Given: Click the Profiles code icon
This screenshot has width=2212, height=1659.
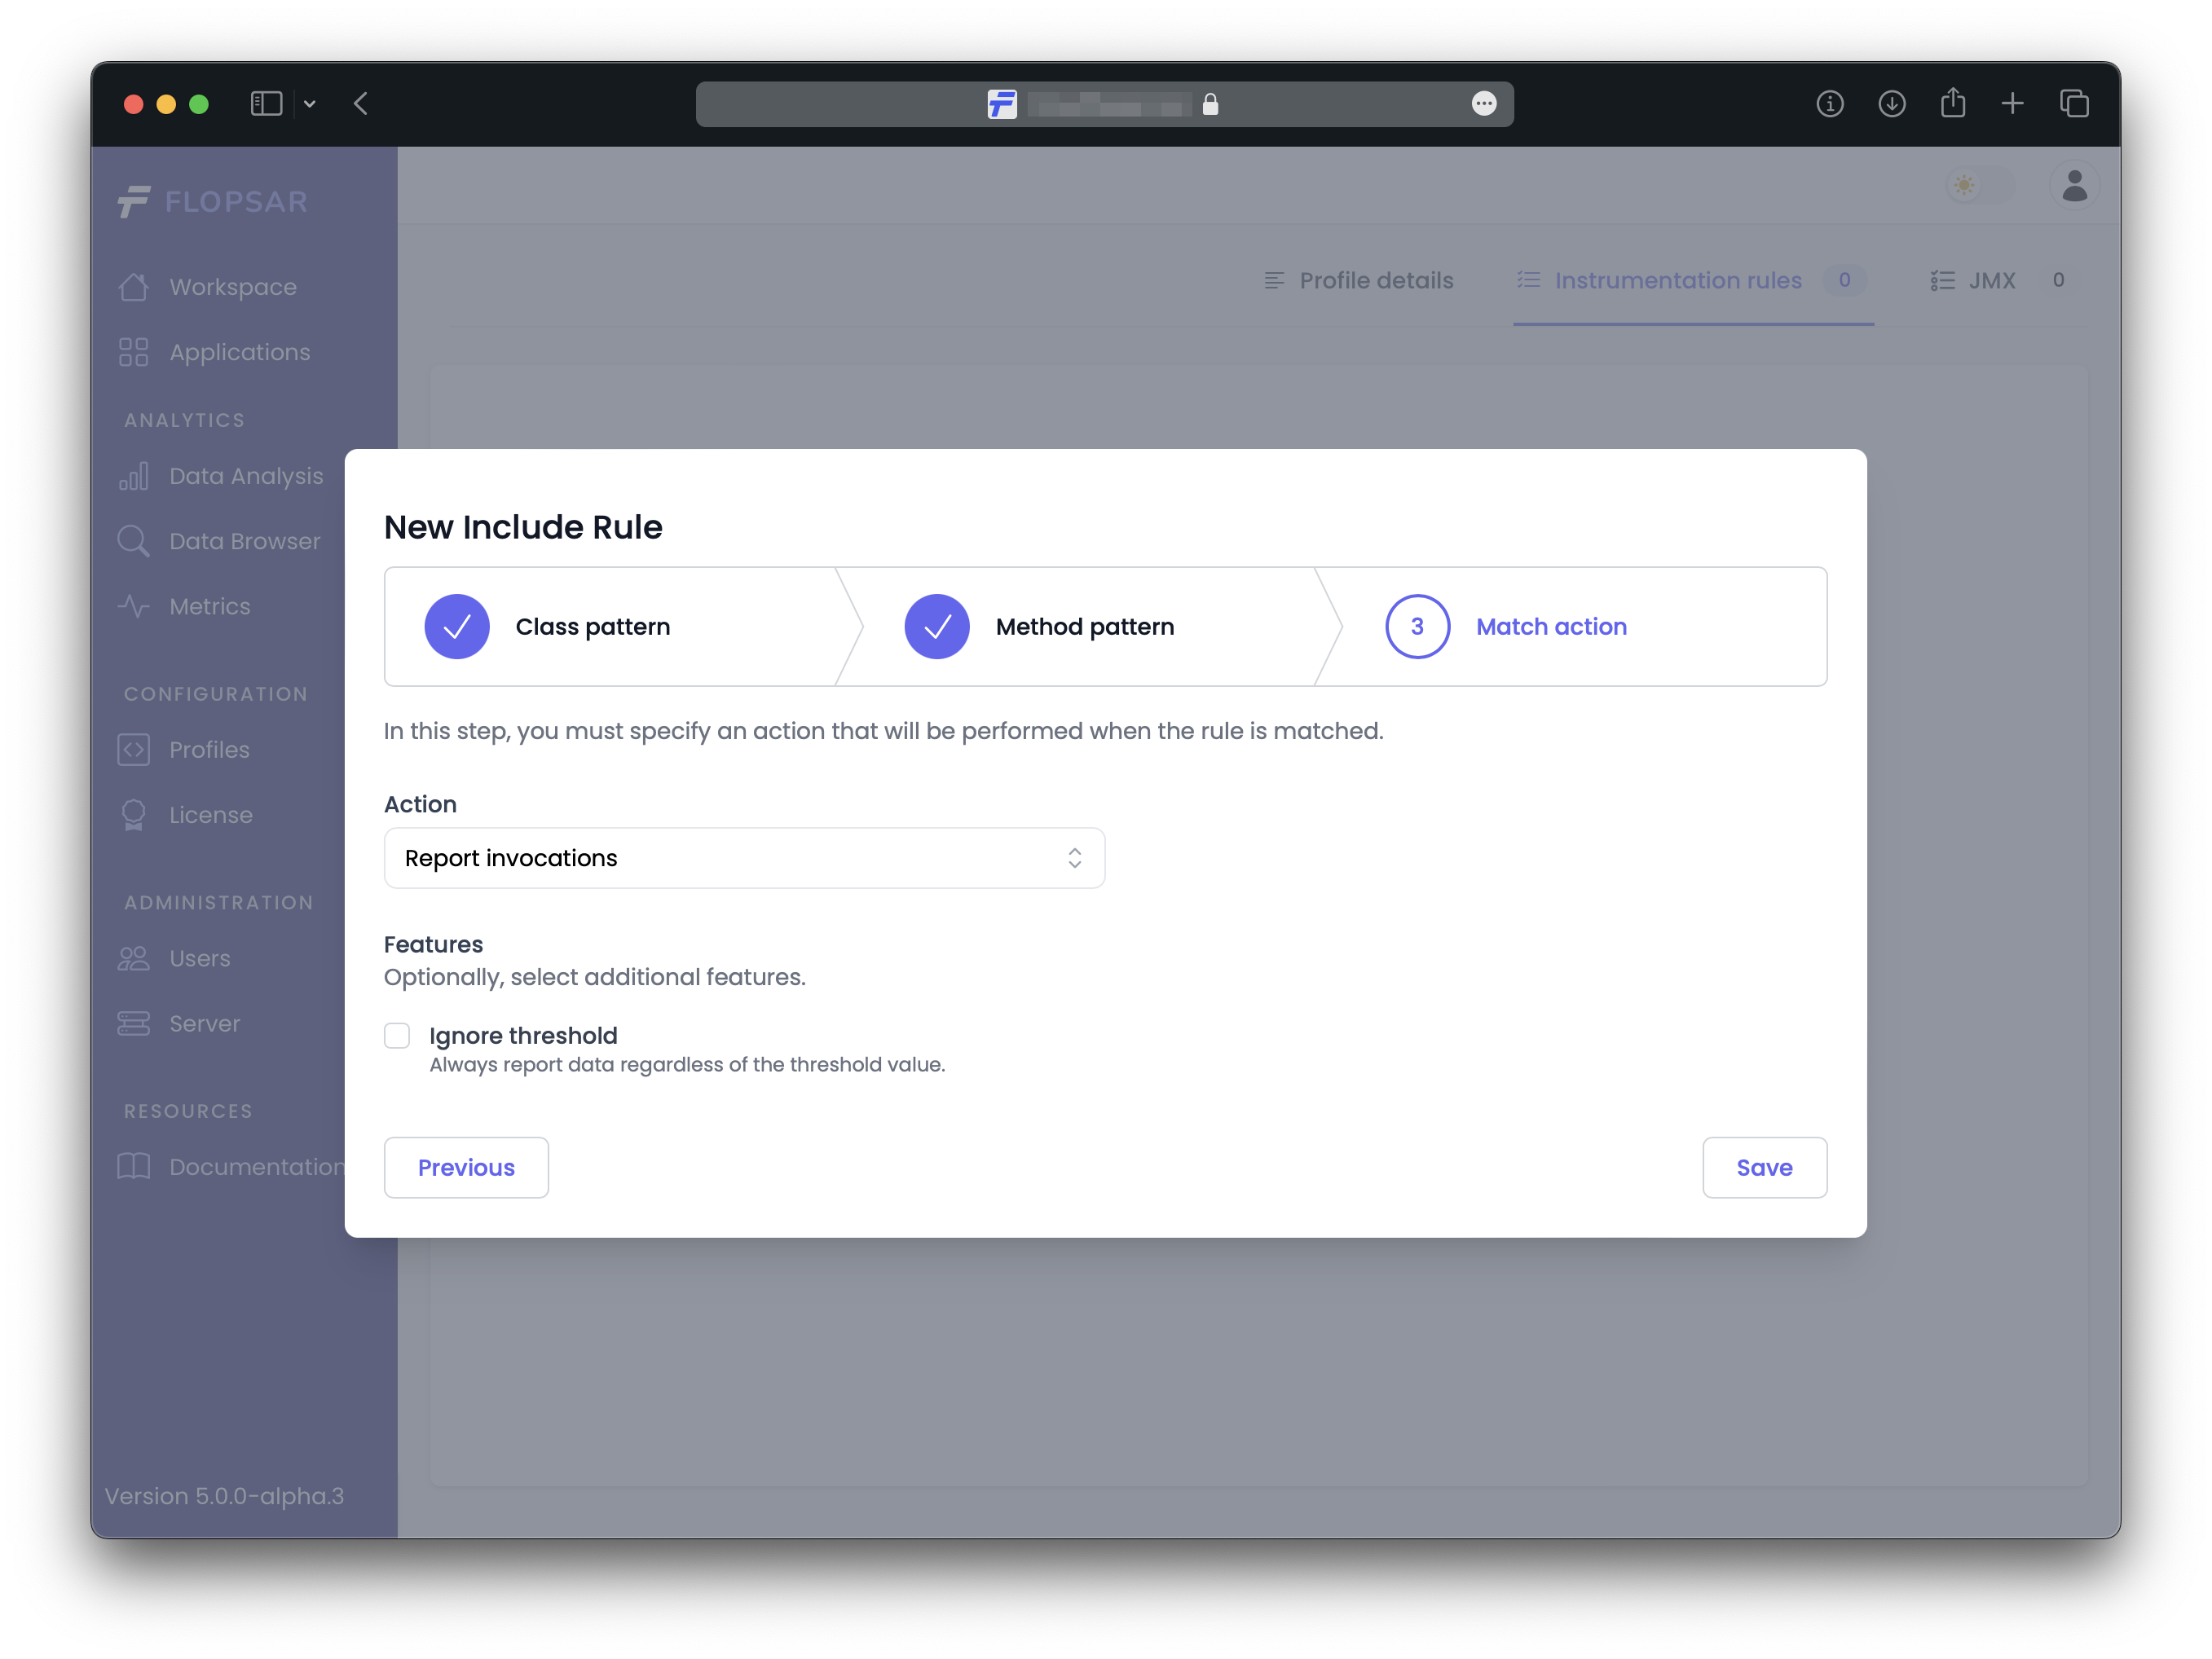Looking at the screenshot, I should (133, 750).
